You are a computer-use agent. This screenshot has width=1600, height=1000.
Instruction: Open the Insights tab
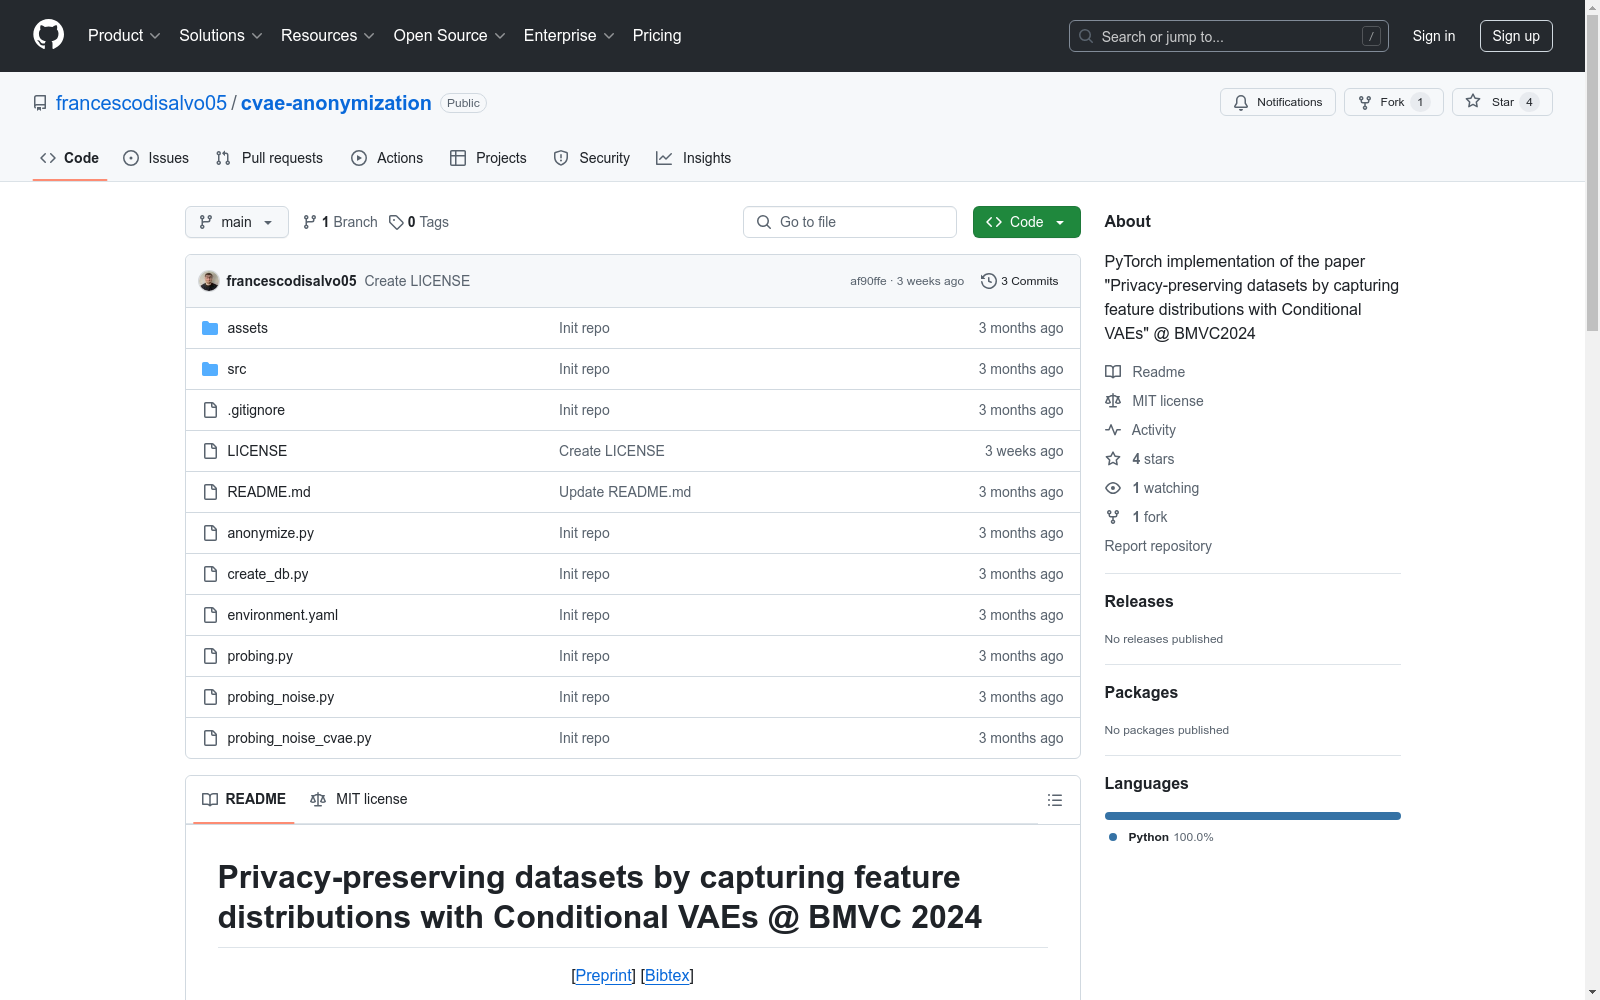(x=693, y=158)
